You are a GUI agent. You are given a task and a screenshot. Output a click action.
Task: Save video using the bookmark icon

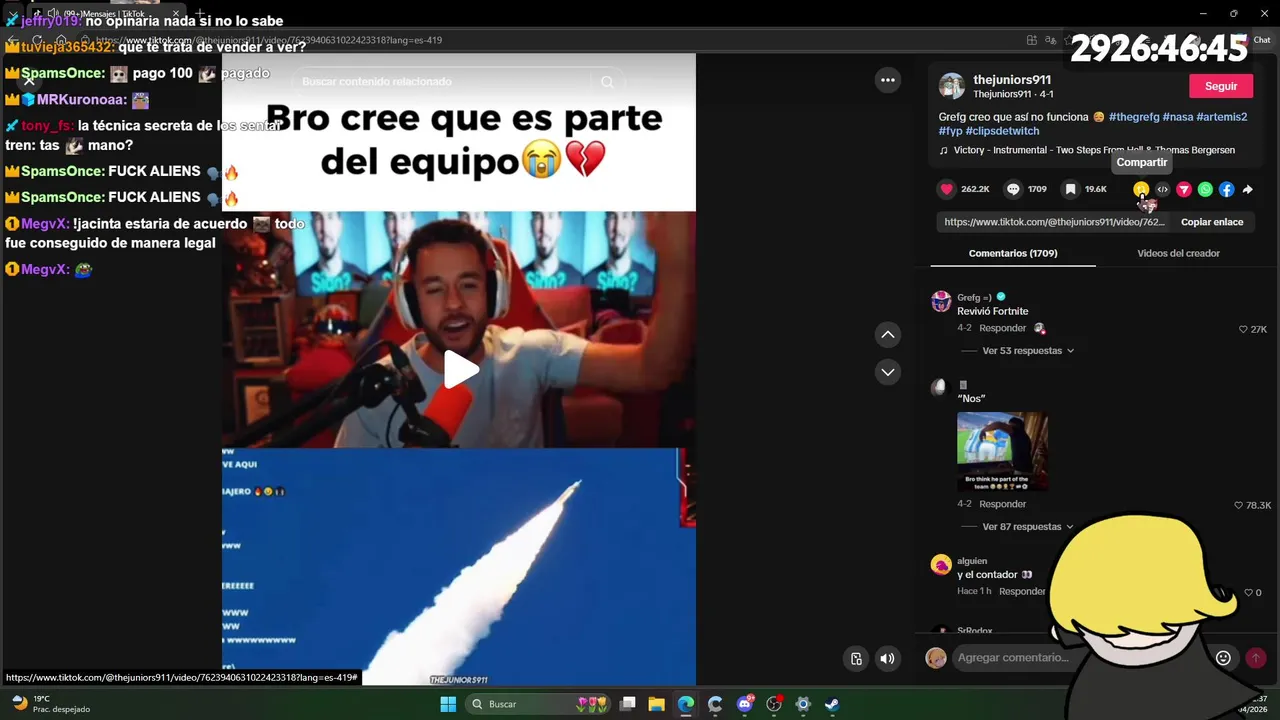[x=1071, y=189]
